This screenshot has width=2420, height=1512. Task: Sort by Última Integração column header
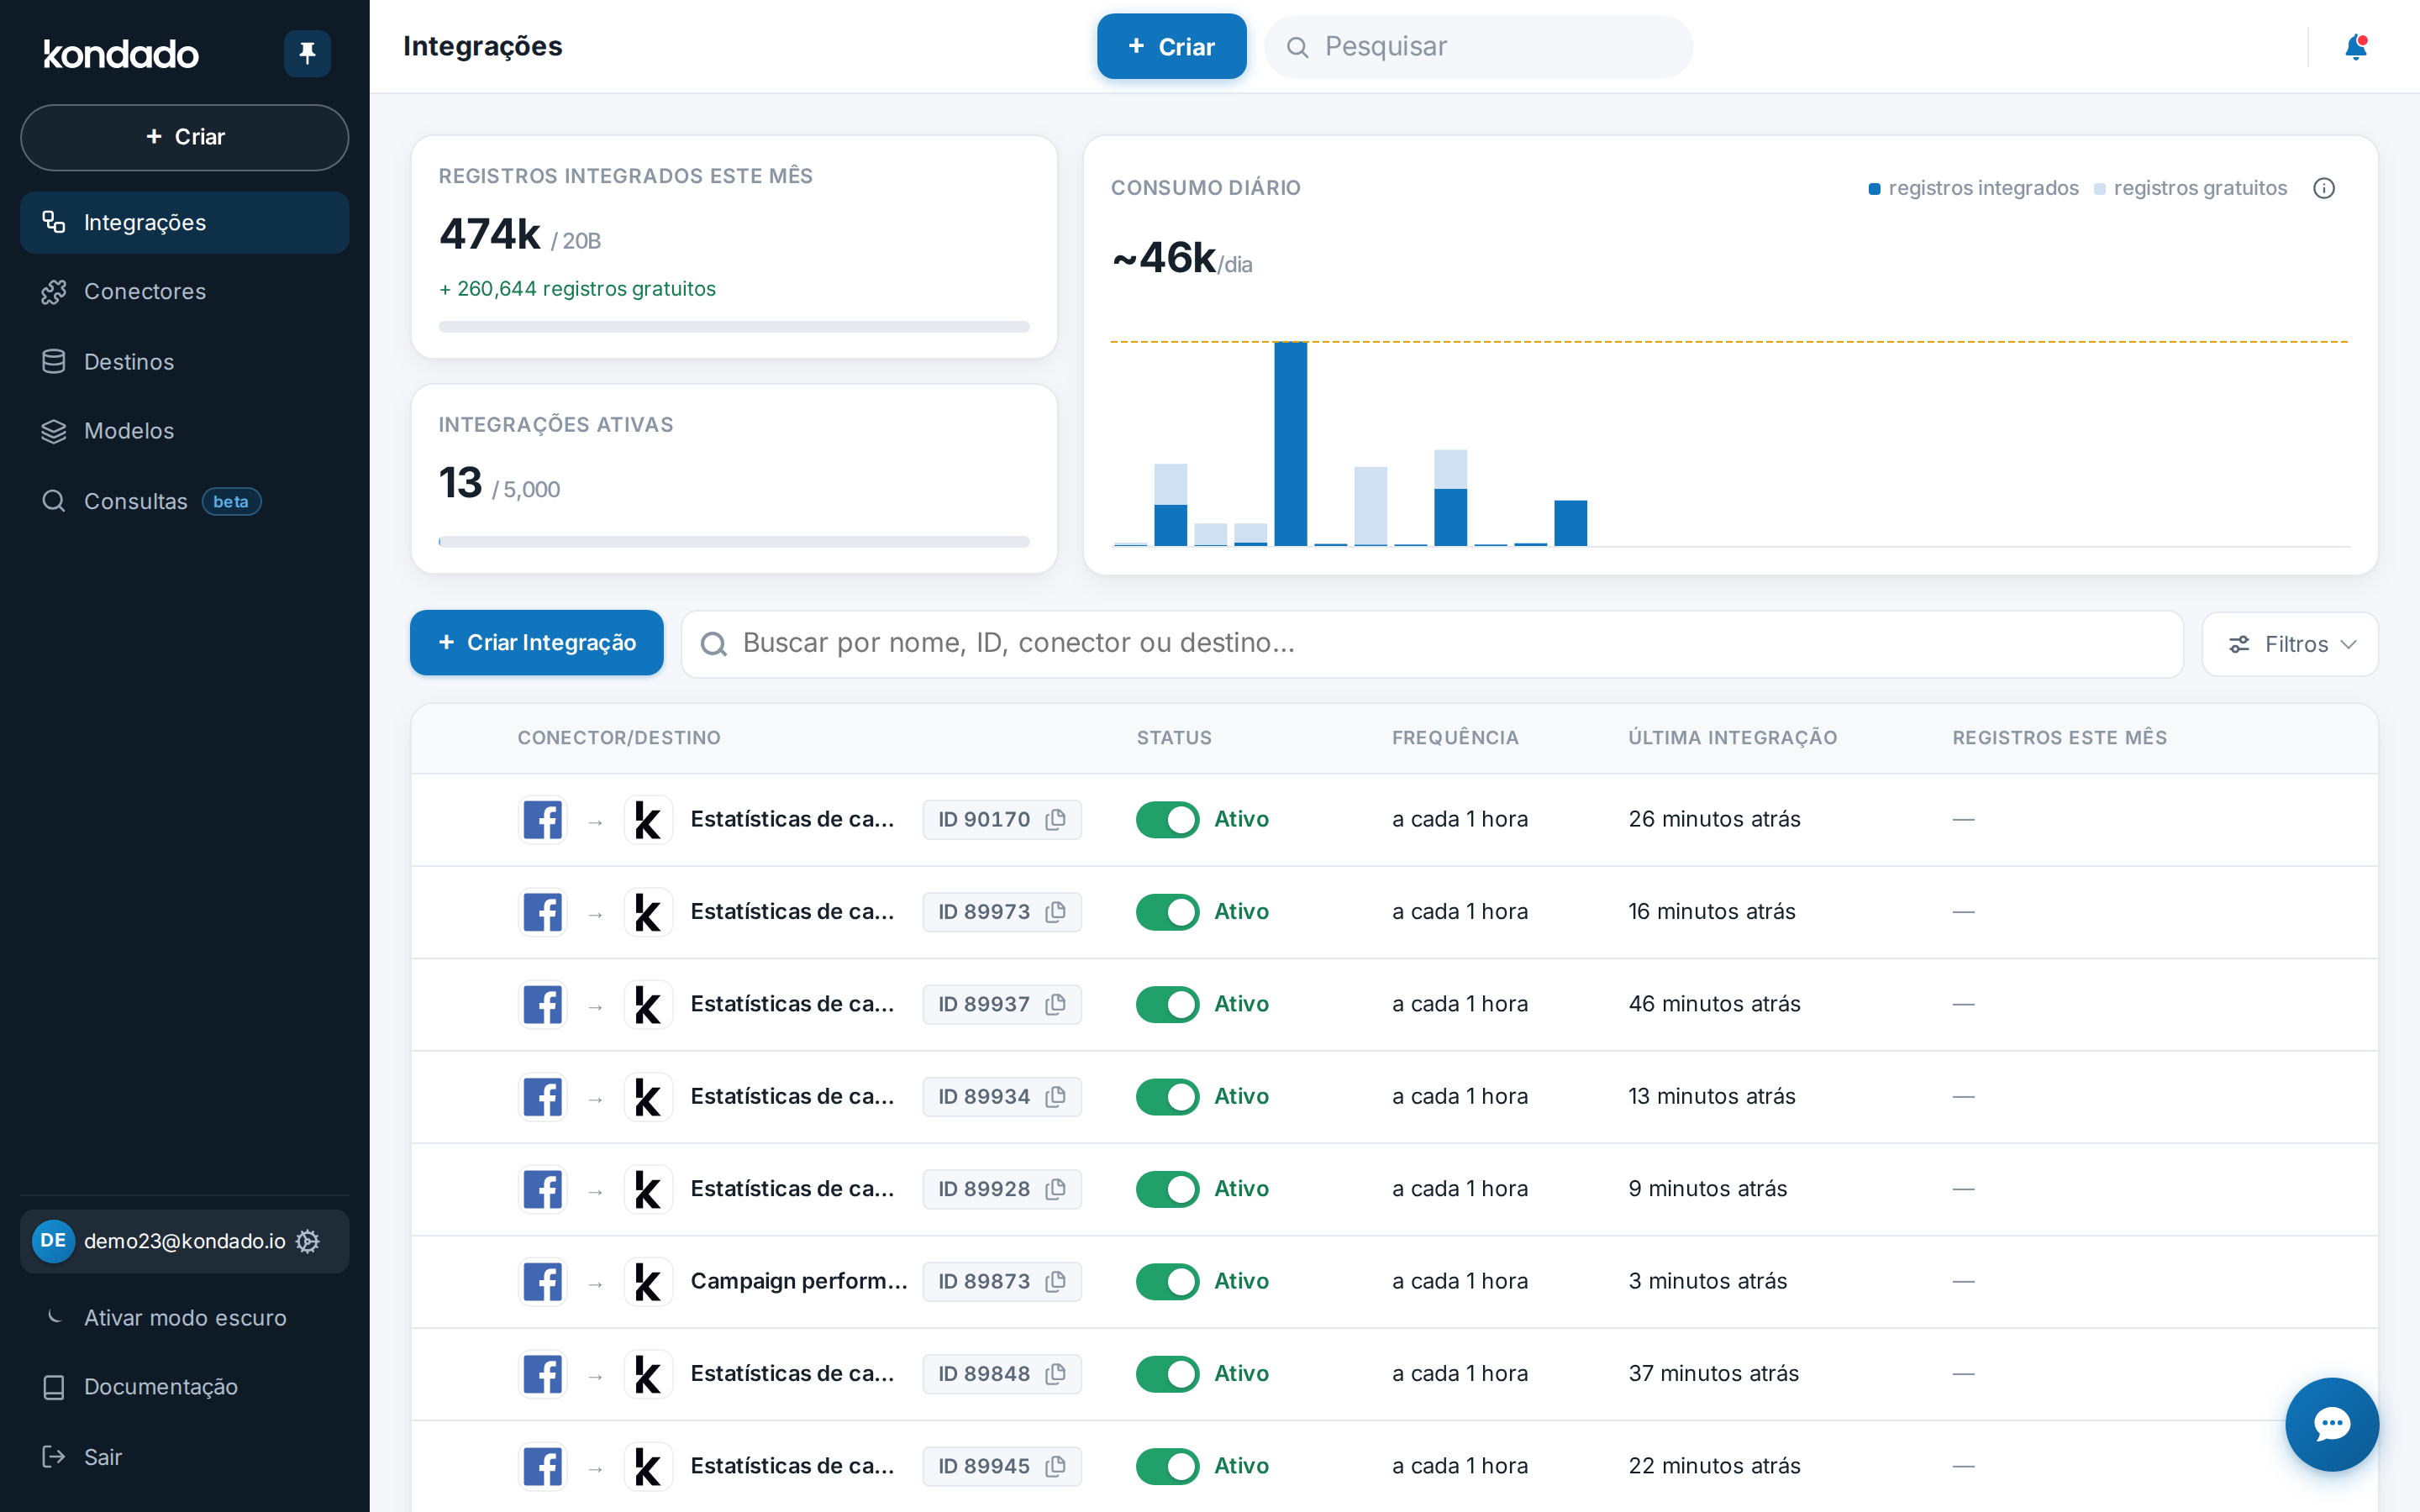(x=1732, y=738)
